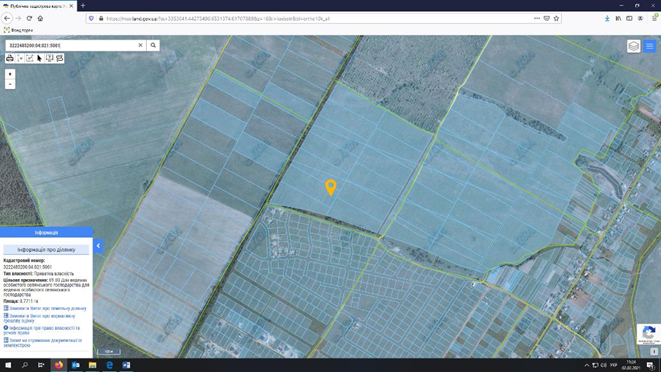661x372 pixels.
Task: Activate the arrow pointer selection tool
Action: (40, 58)
